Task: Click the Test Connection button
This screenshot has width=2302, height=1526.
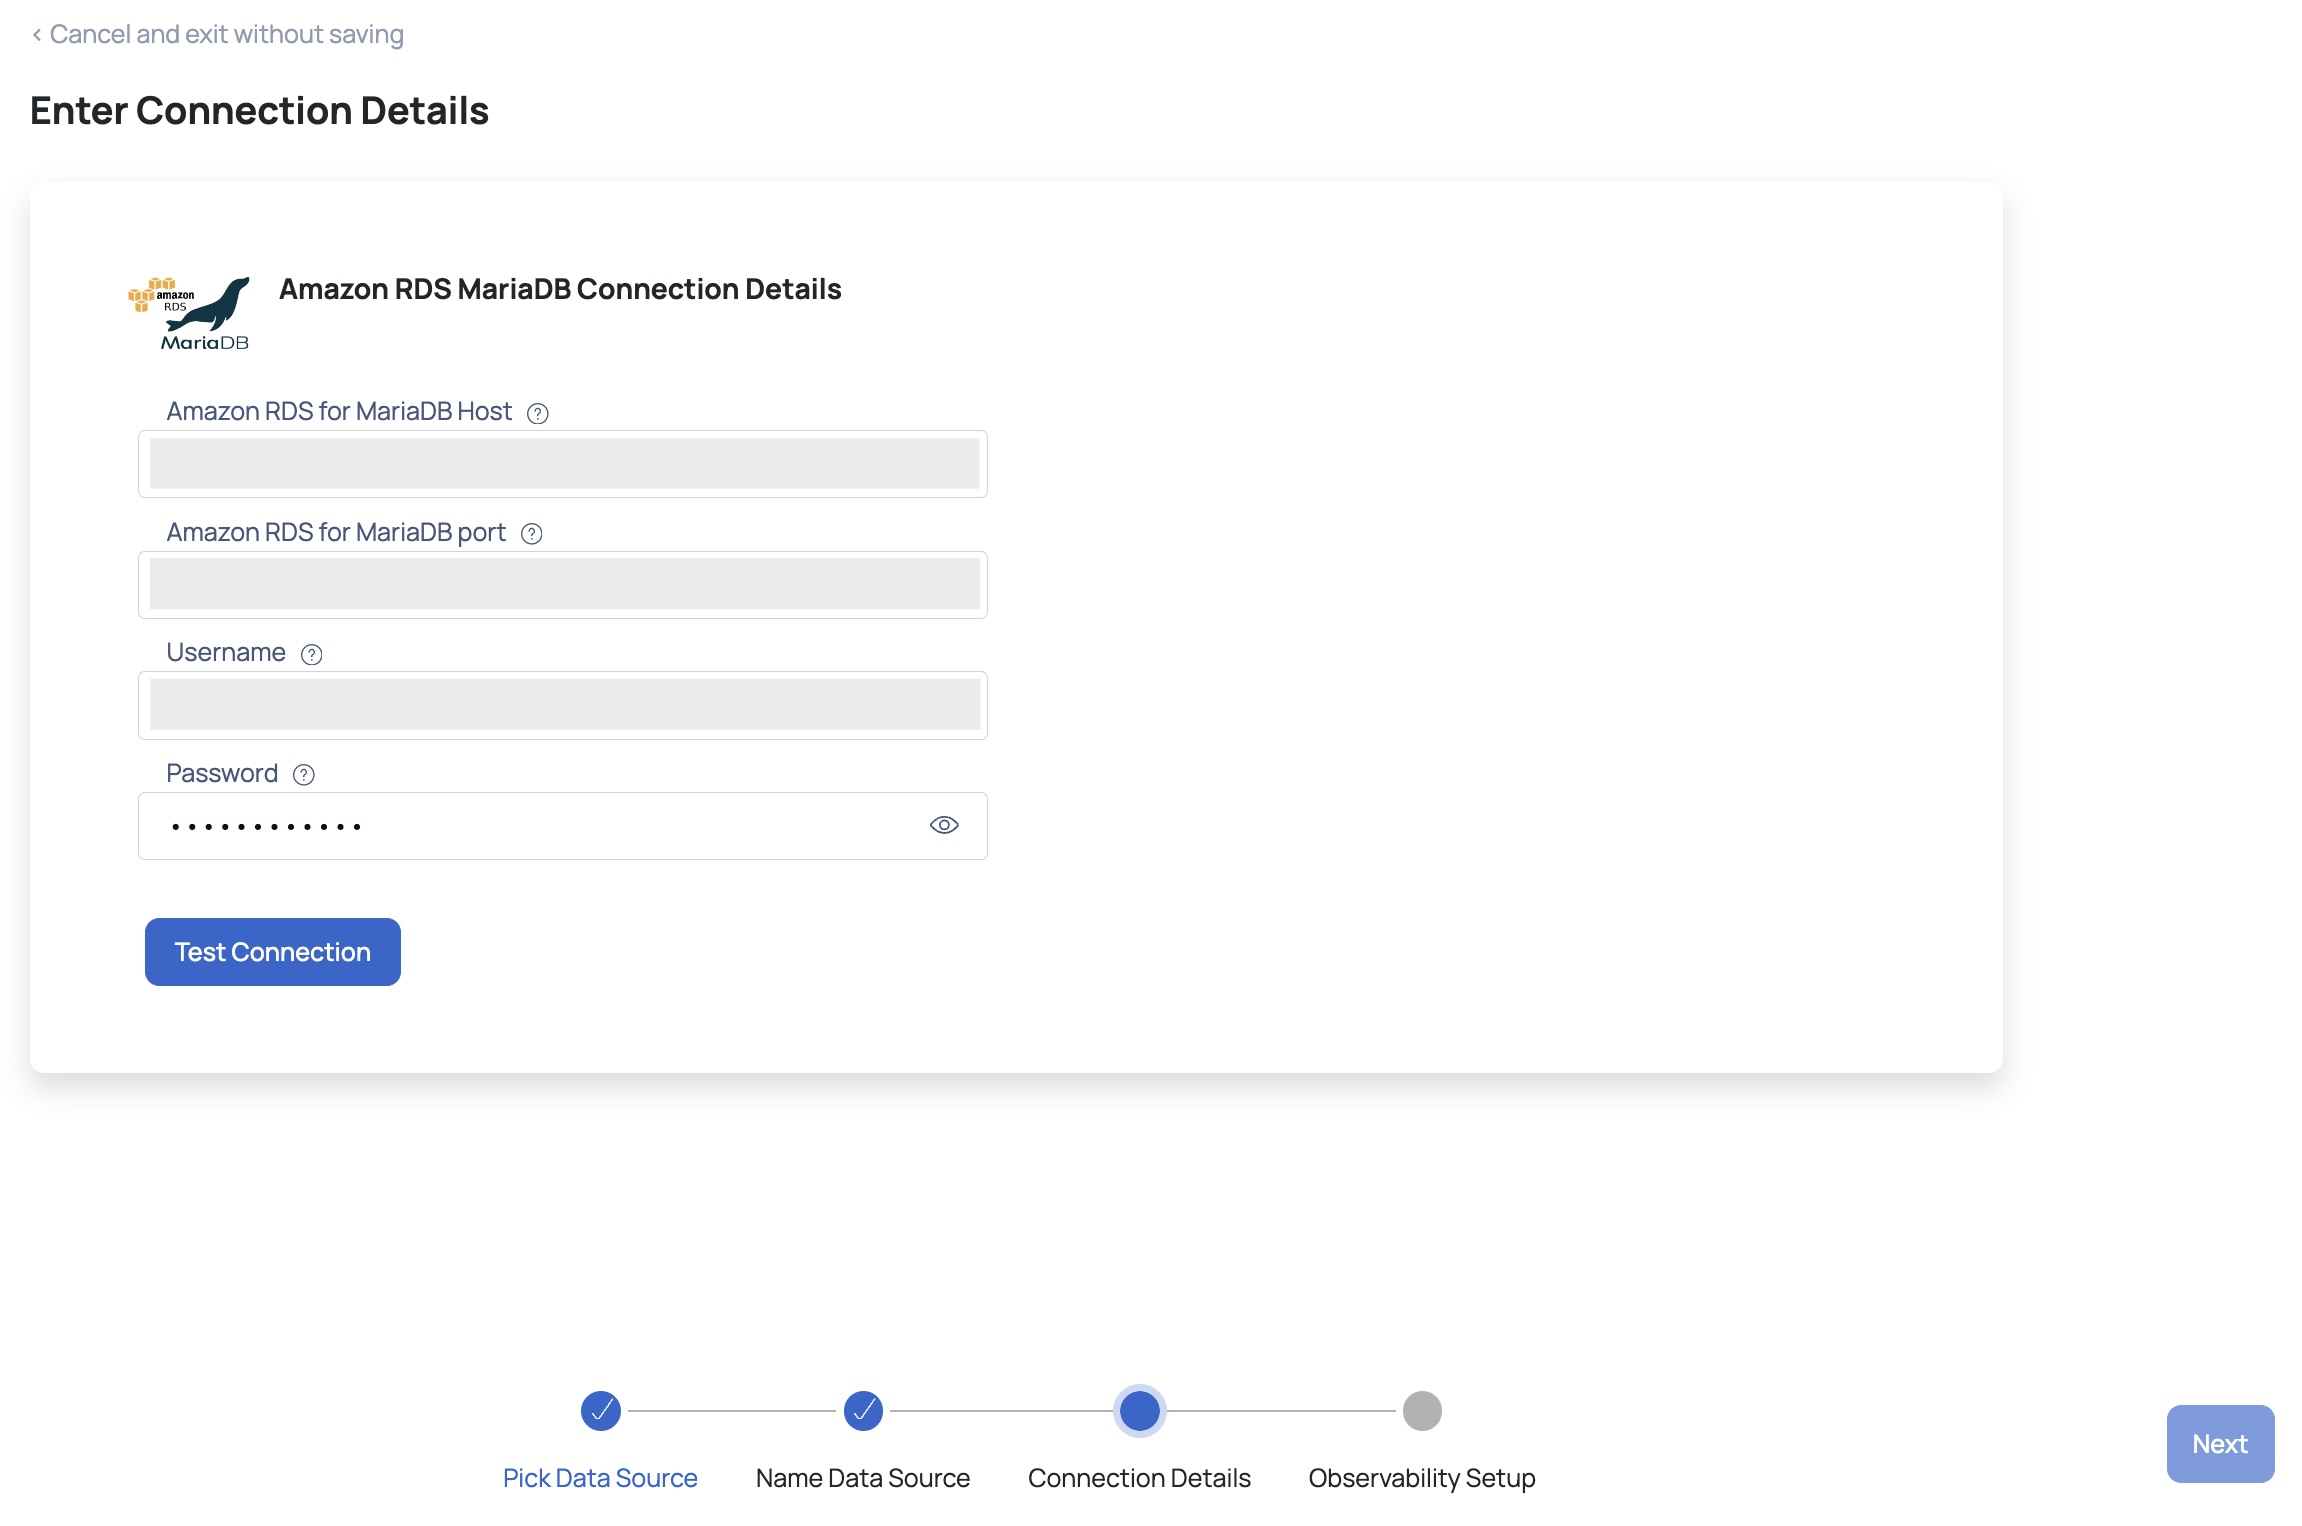Action: coord(273,952)
